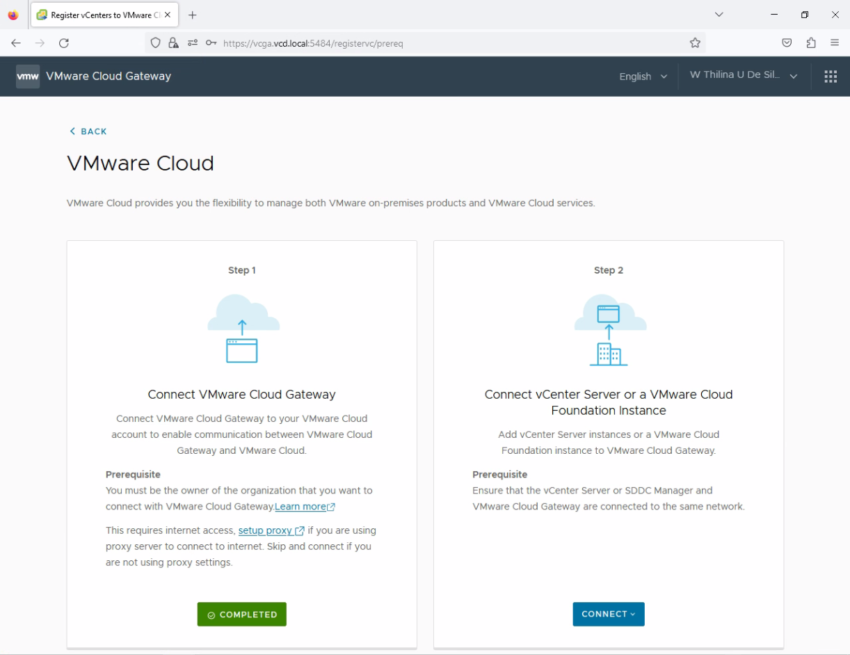Select the Register vCenters to VMware tab

(100, 14)
